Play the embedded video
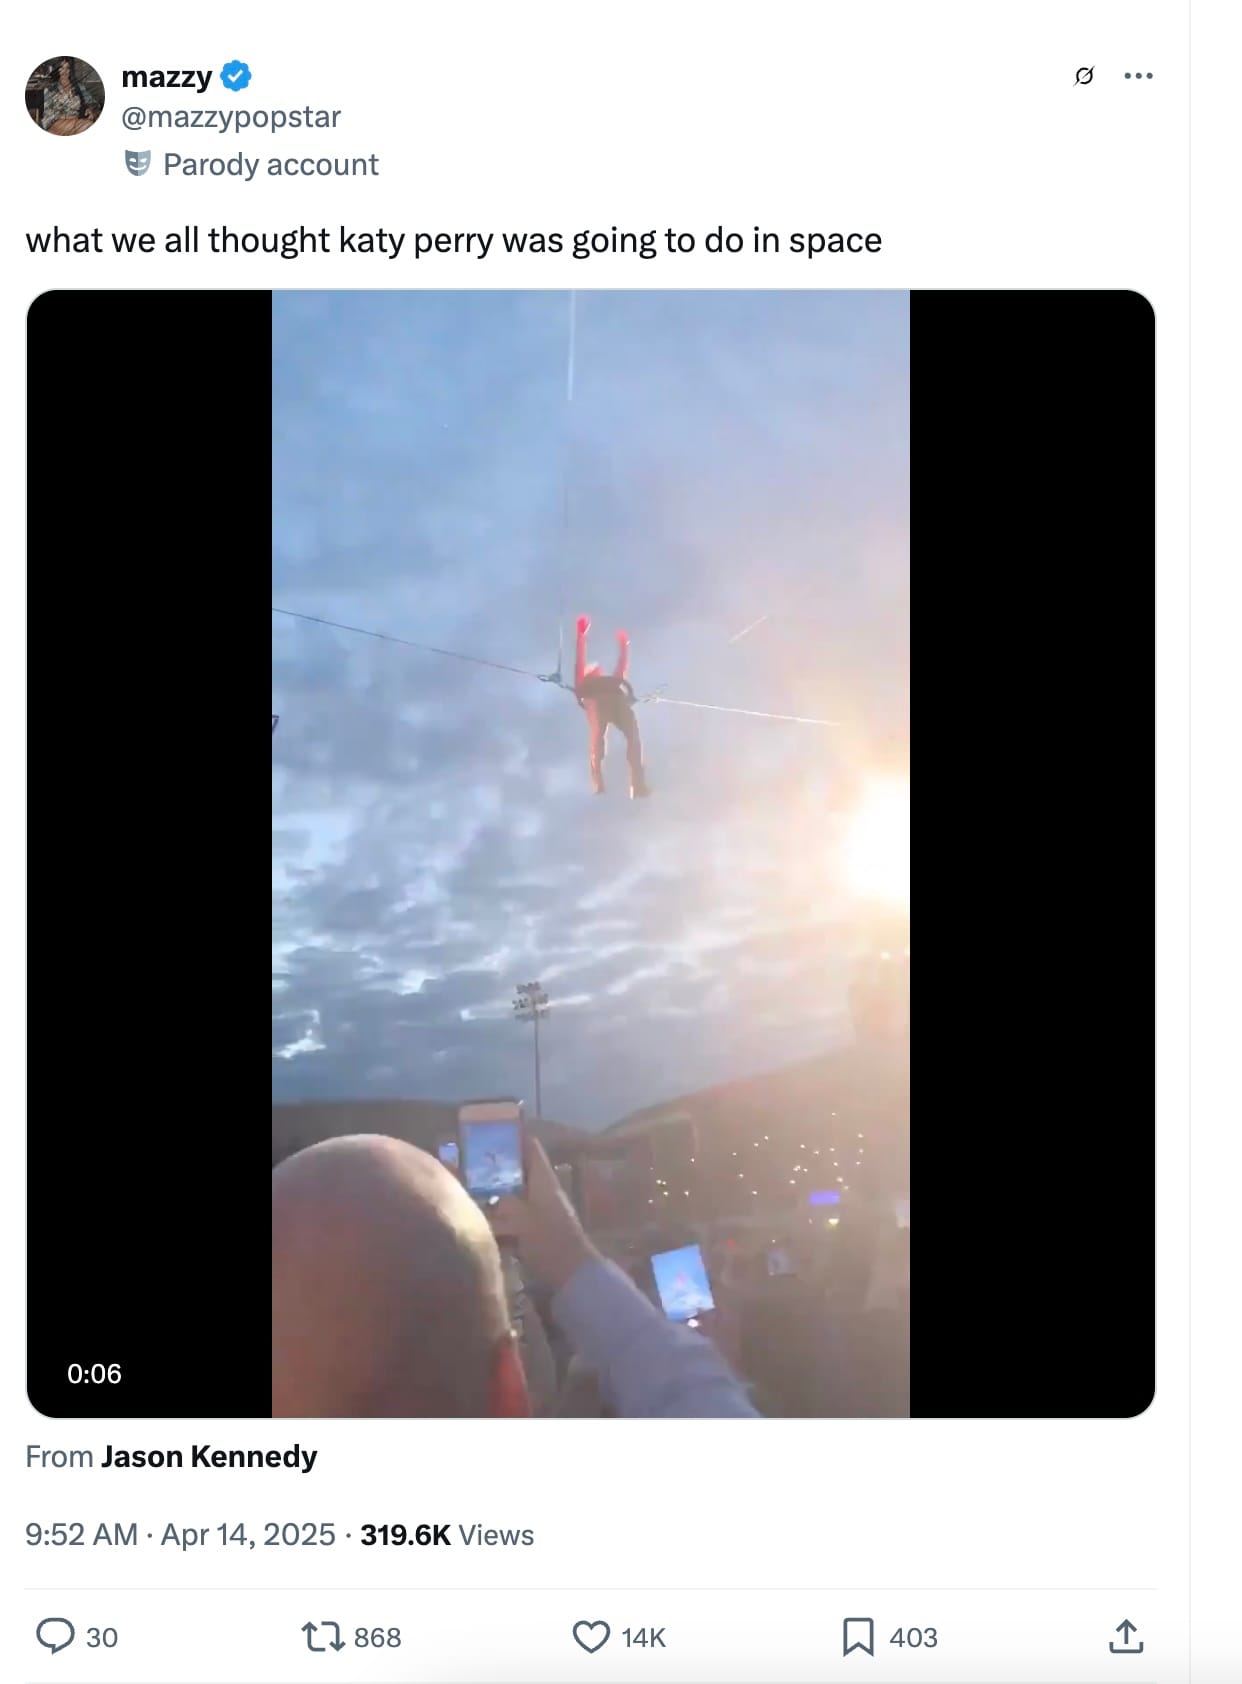The width and height of the screenshot is (1242, 1684). (591, 853)
